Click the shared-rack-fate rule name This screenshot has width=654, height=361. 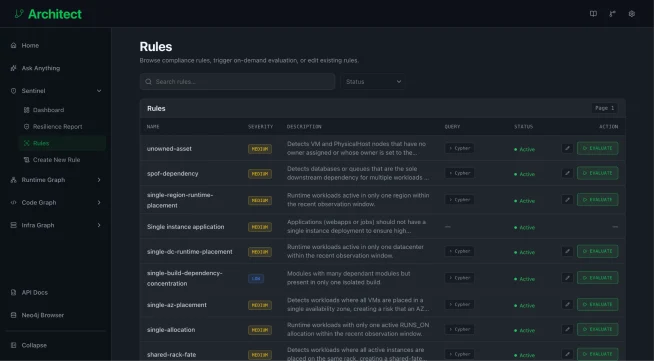171,355
